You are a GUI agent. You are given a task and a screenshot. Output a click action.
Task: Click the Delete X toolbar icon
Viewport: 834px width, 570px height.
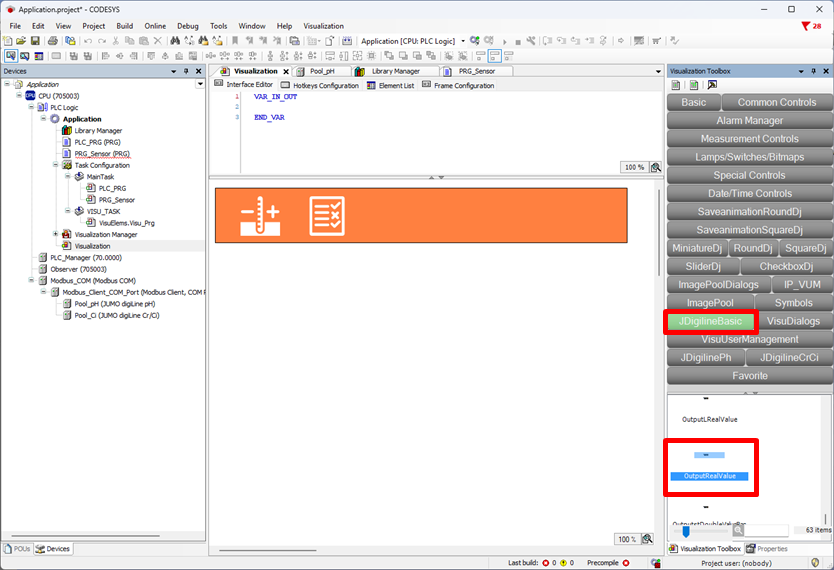tap(158, 41)
